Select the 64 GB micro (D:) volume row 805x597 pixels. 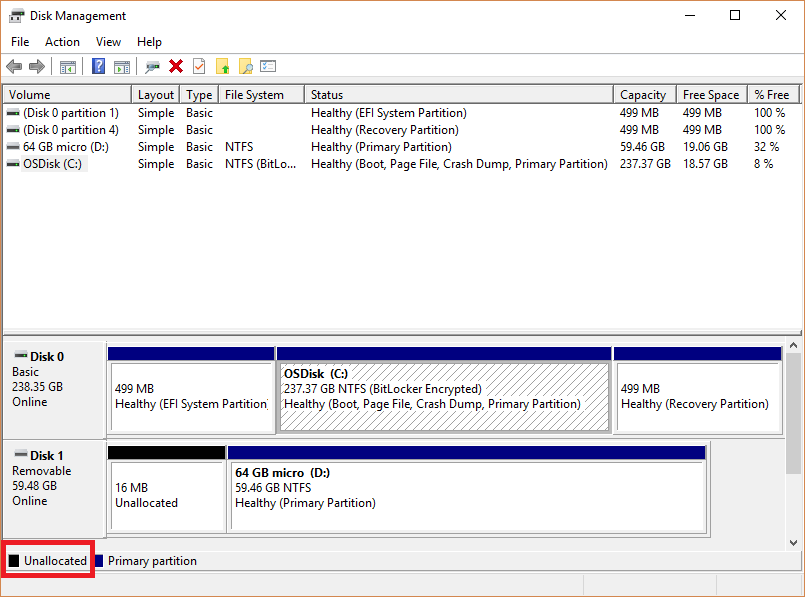[402, 147]
